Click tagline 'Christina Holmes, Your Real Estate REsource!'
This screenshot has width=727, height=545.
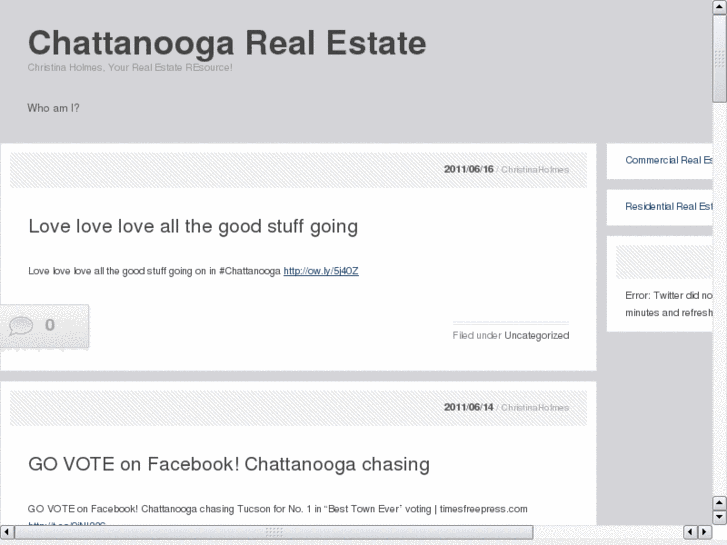(x=130, y=68)
